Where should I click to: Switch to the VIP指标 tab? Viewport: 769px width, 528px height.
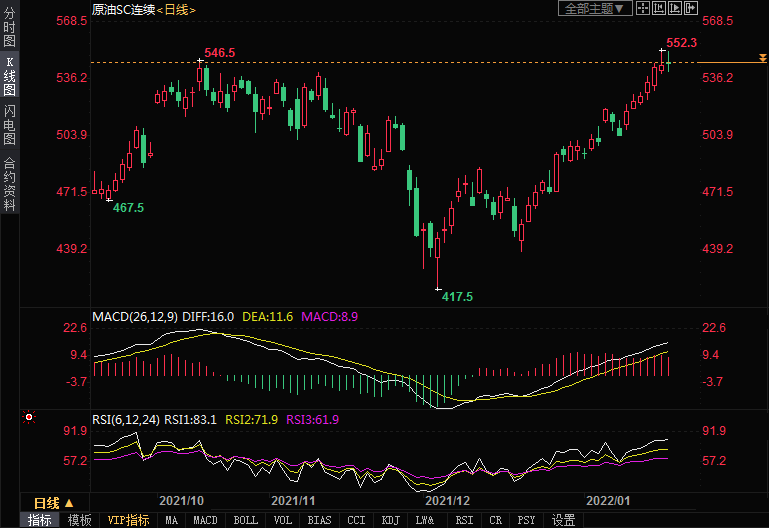point(129,520)
